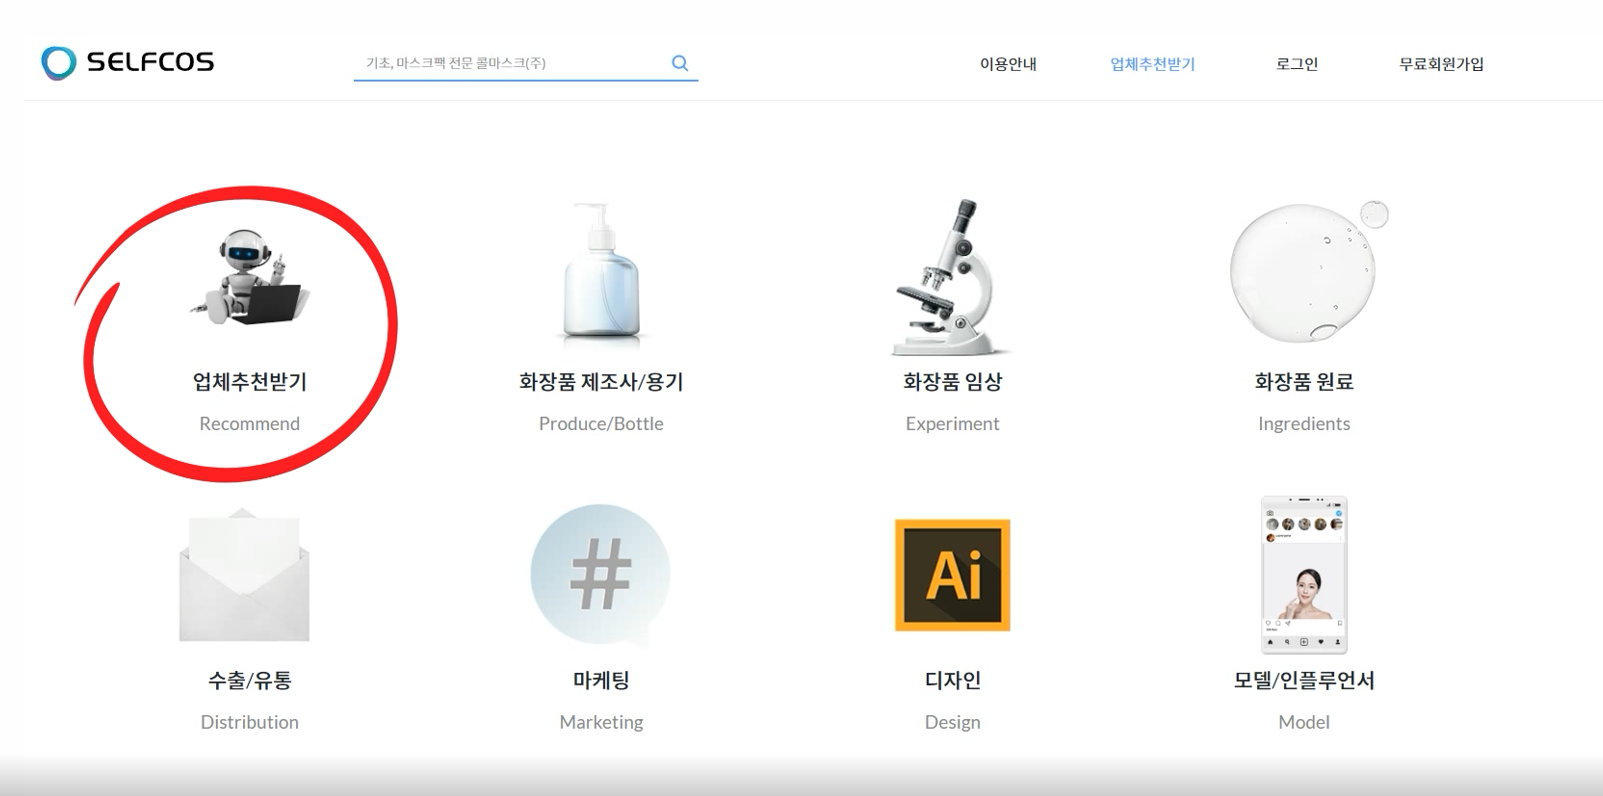Click the envelope Distribution icon
The image size is (1603, 796).
tap(245, 575)
